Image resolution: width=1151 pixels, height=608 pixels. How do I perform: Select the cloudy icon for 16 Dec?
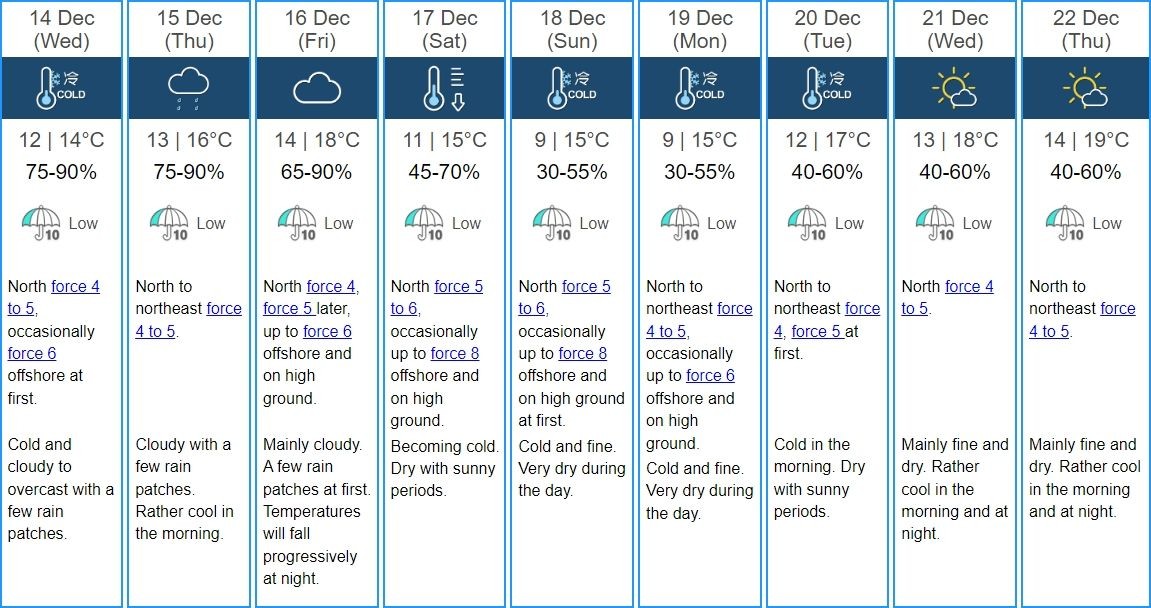(316, 88)
